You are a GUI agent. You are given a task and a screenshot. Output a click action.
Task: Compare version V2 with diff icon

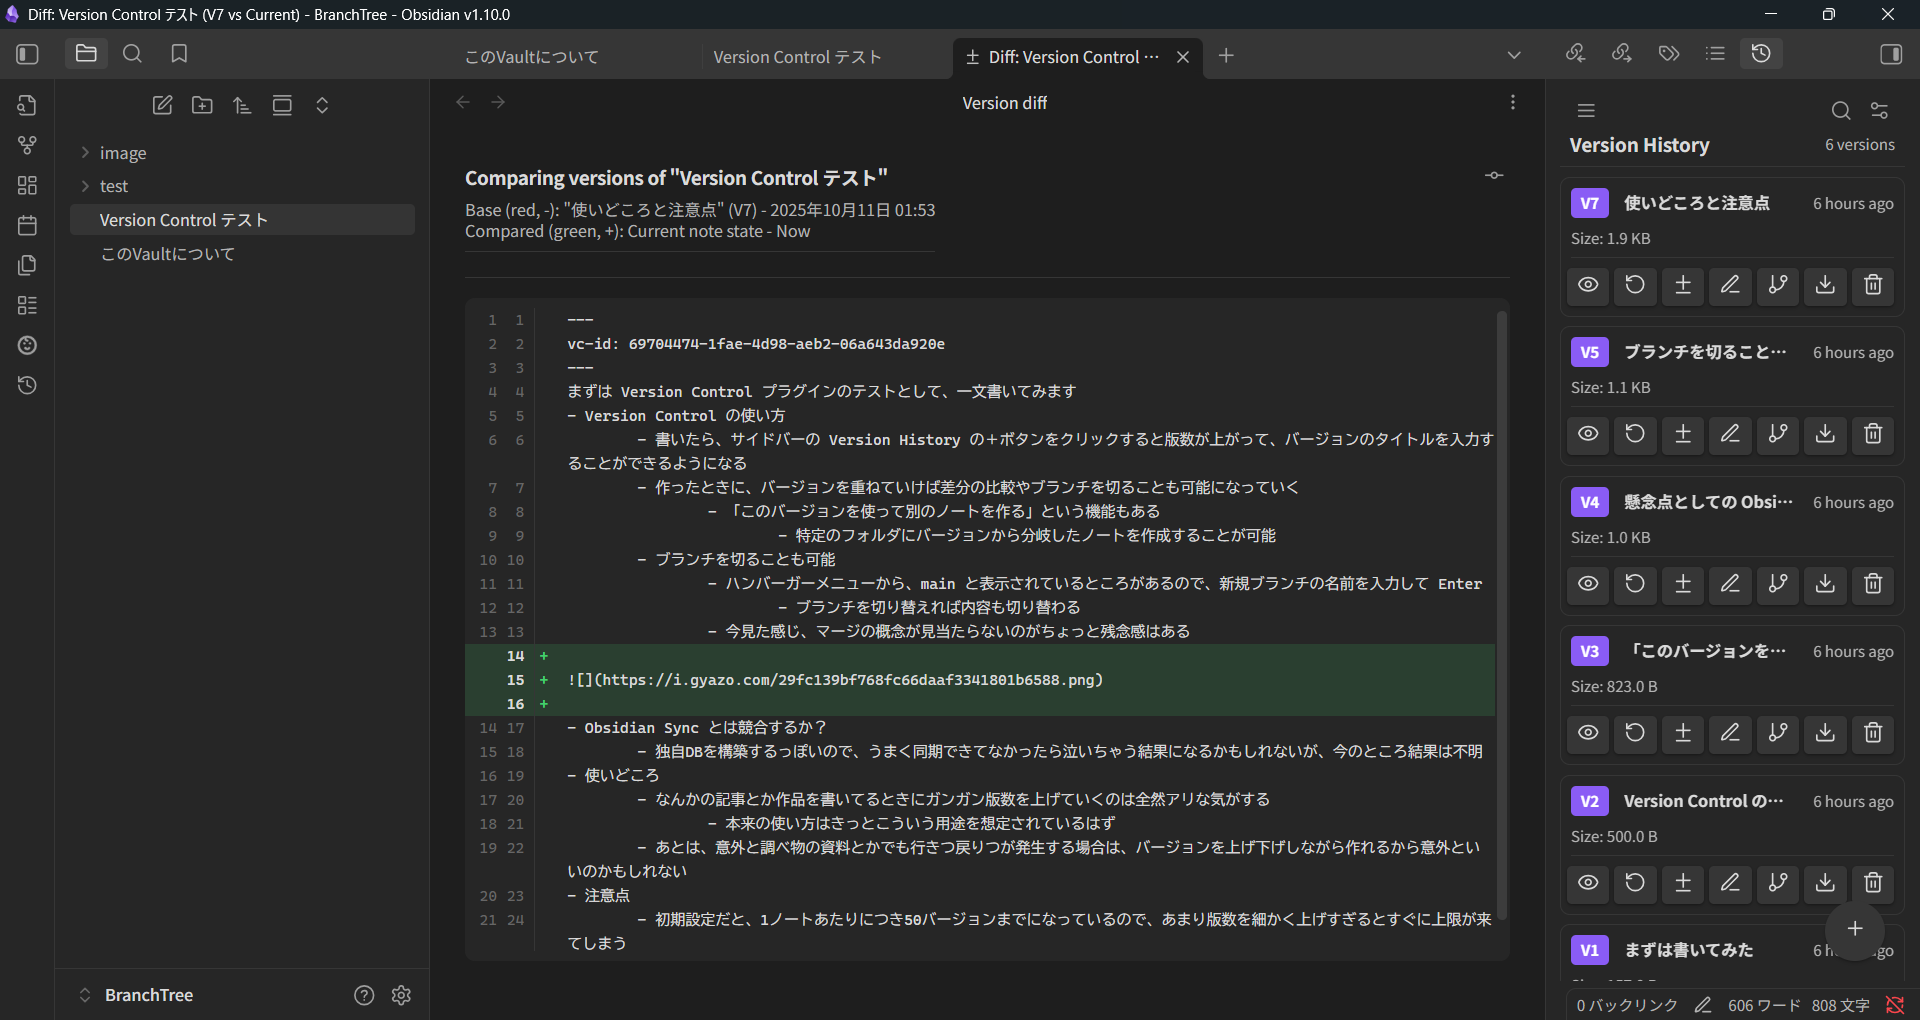1683,883
